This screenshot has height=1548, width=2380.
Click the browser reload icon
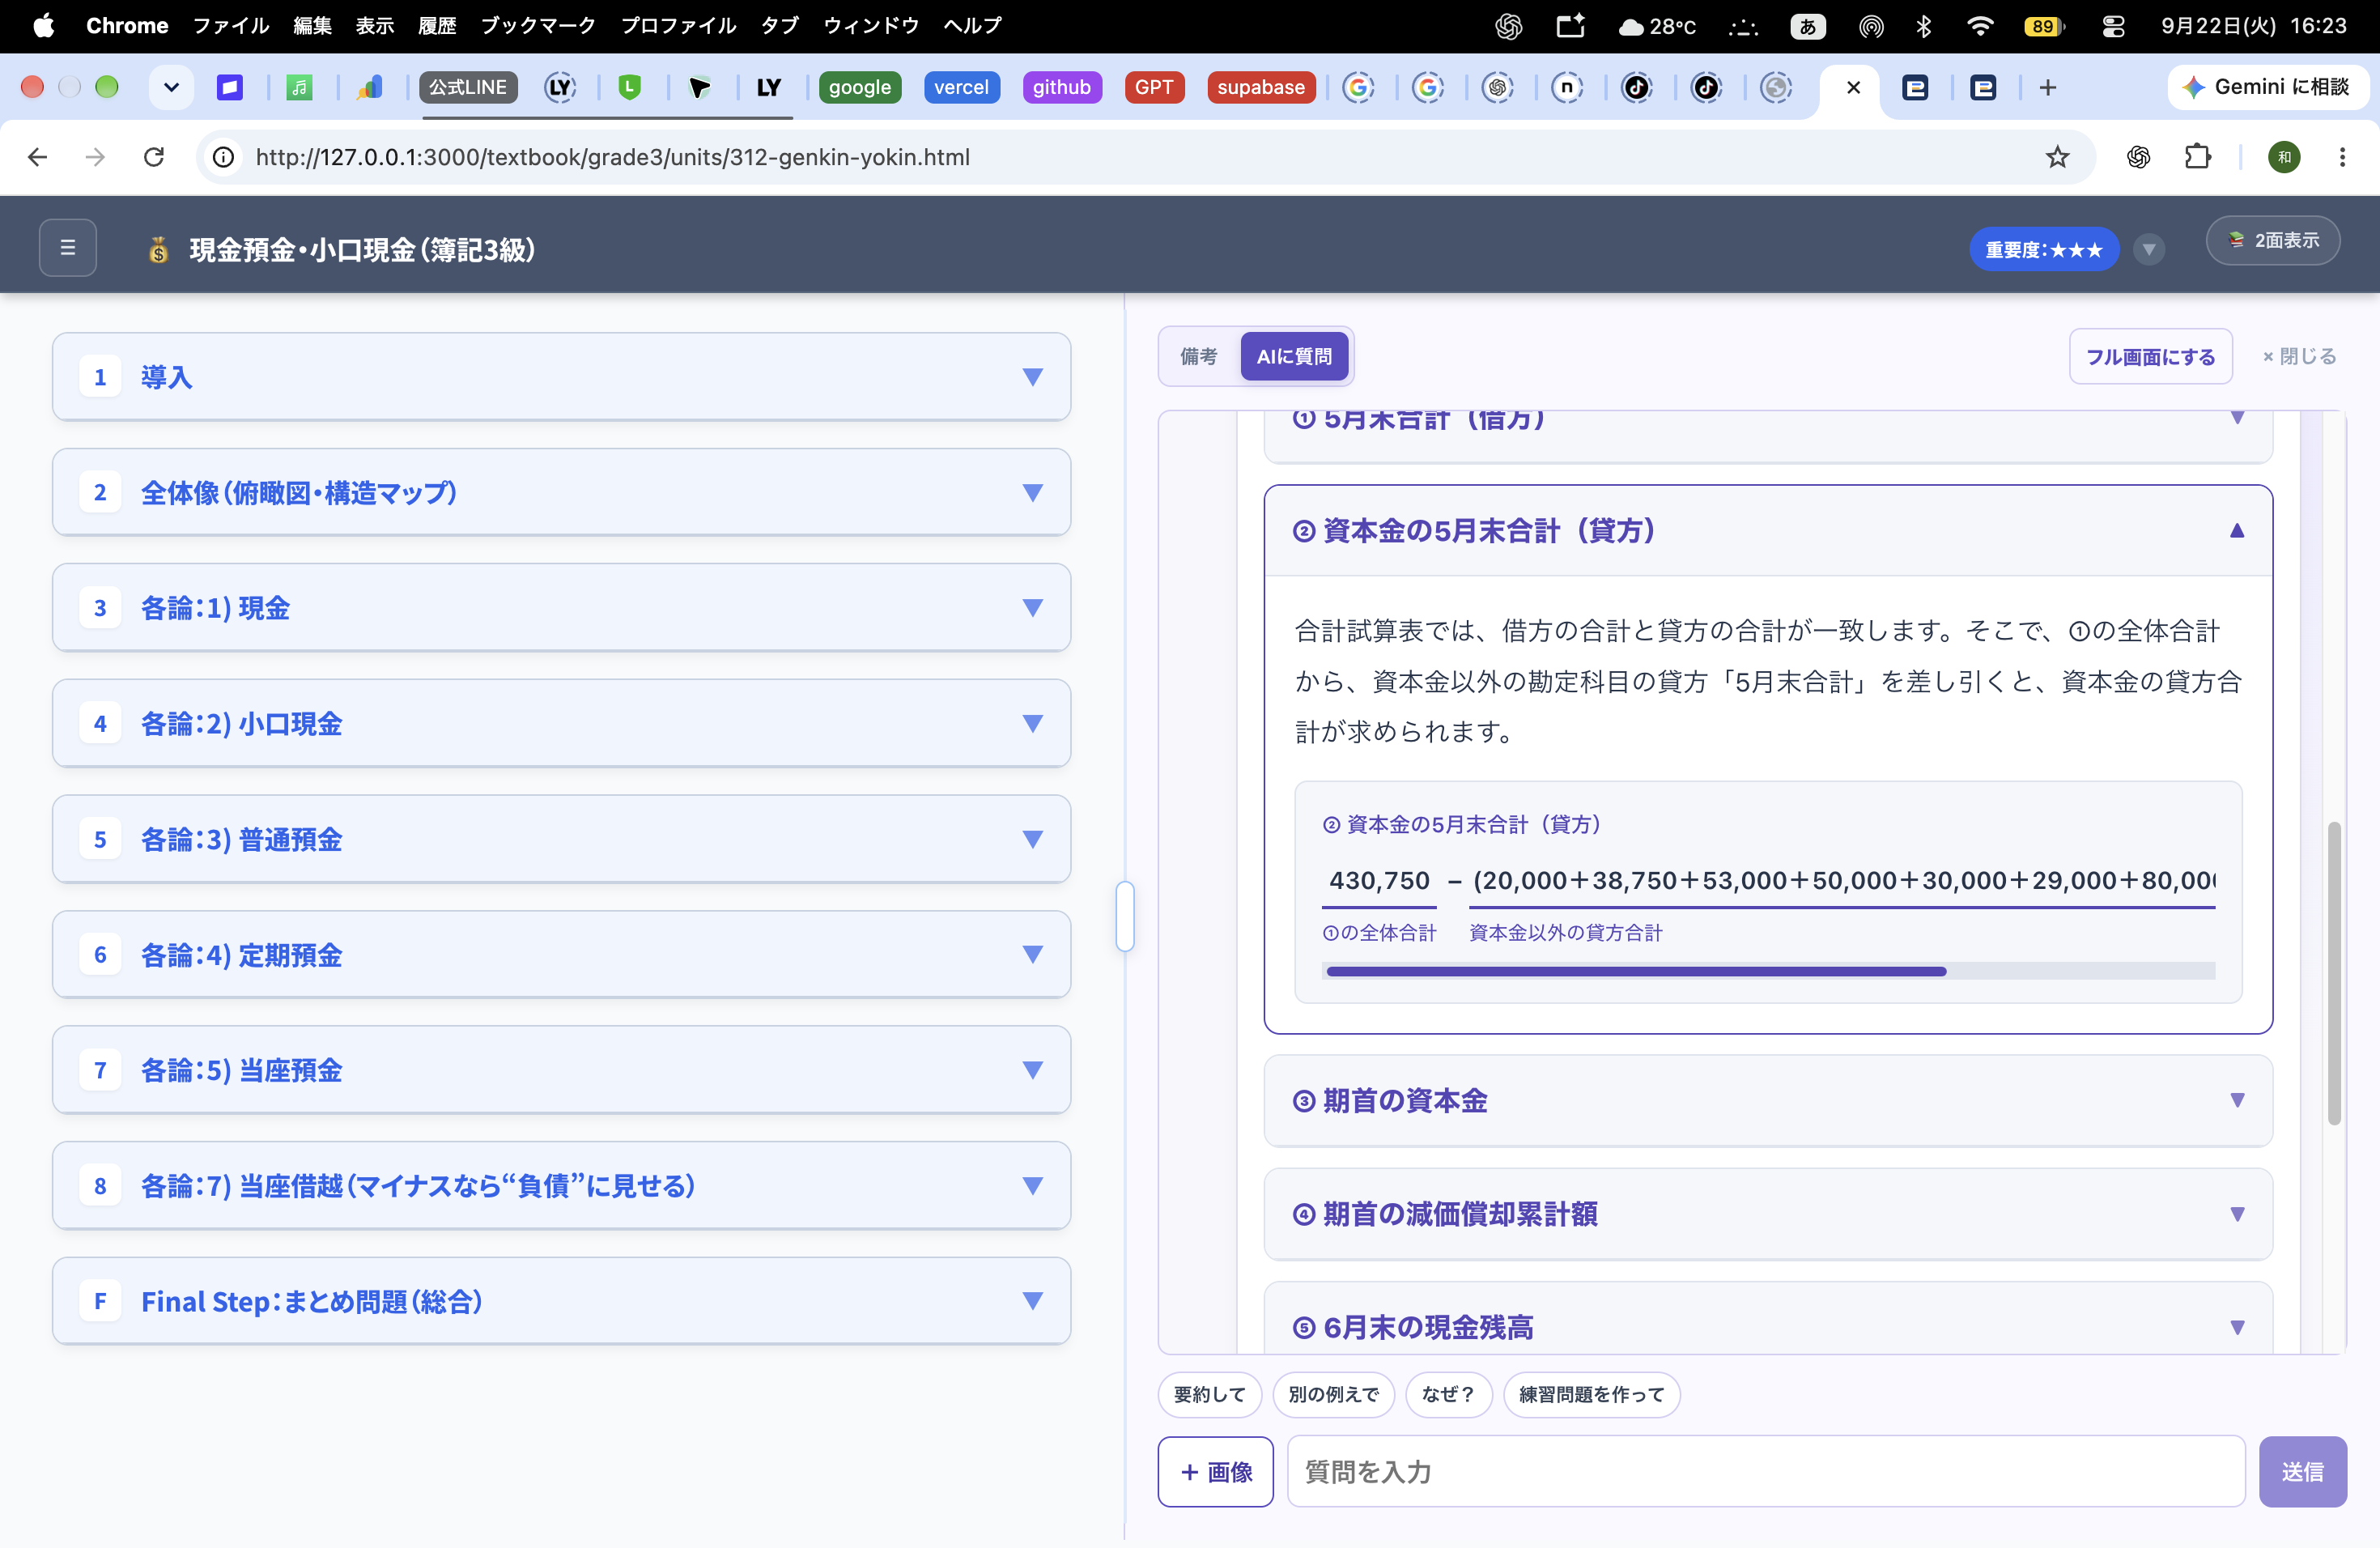coord(154,157)
